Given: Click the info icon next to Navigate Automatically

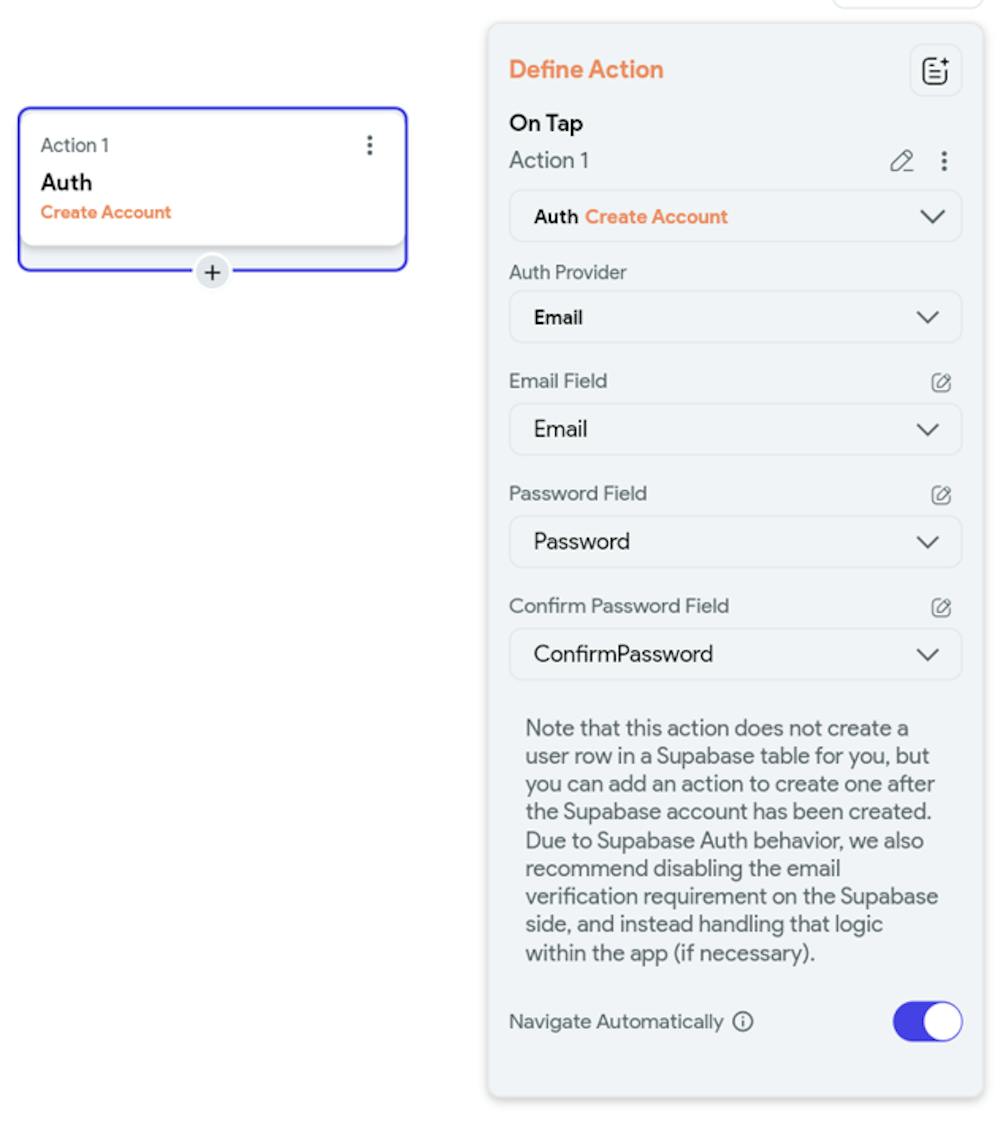Looking at the screenshot, I should pyautogui.click(x=742, y=1021).
